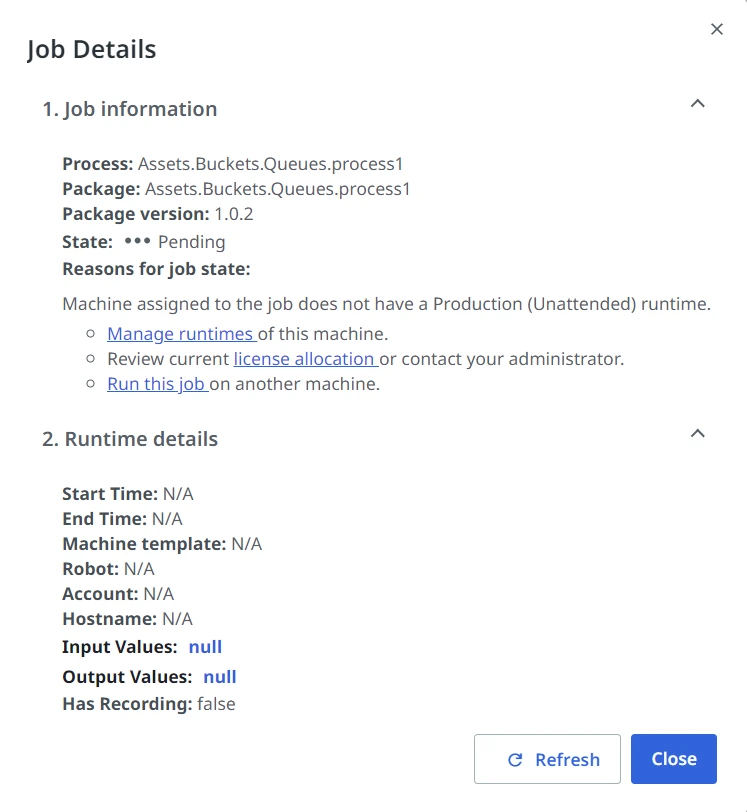Image resolution: width=747 pixels, height=812 pixels.
Task: Open the Input Values null value
Action: click(205, 647)
